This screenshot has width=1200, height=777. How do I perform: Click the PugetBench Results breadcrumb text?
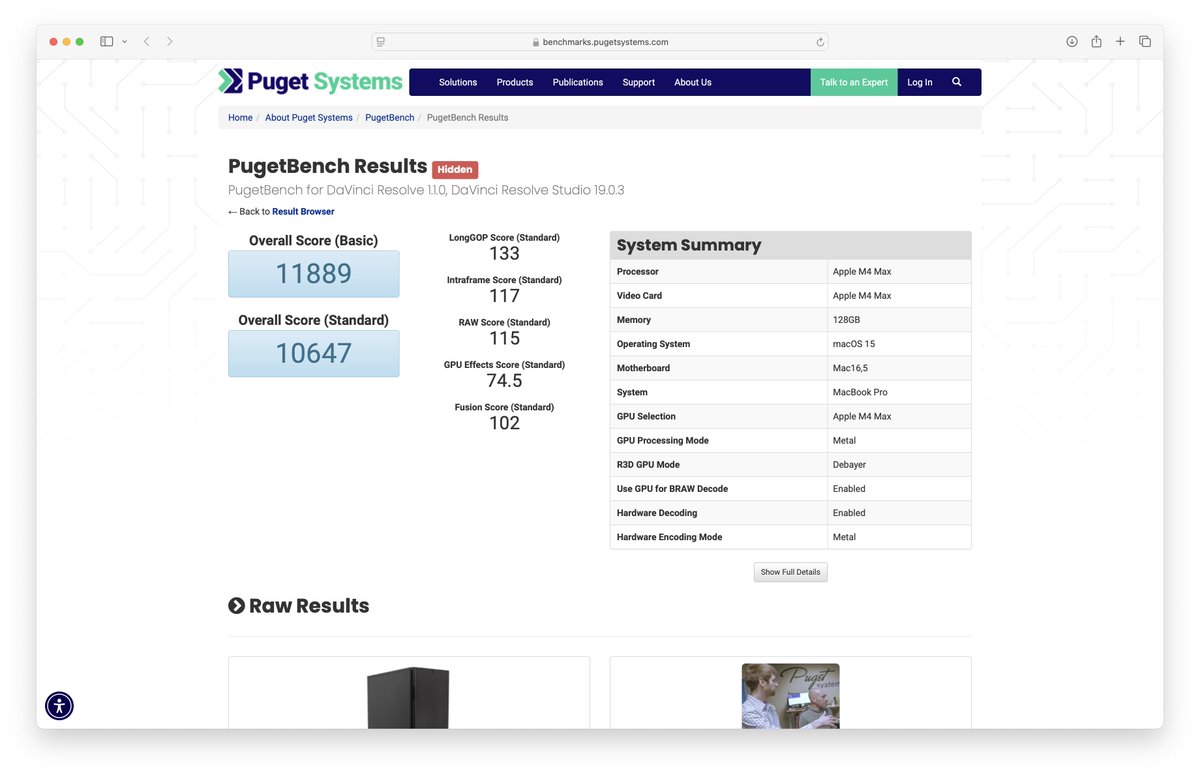[x=467, y=118]
